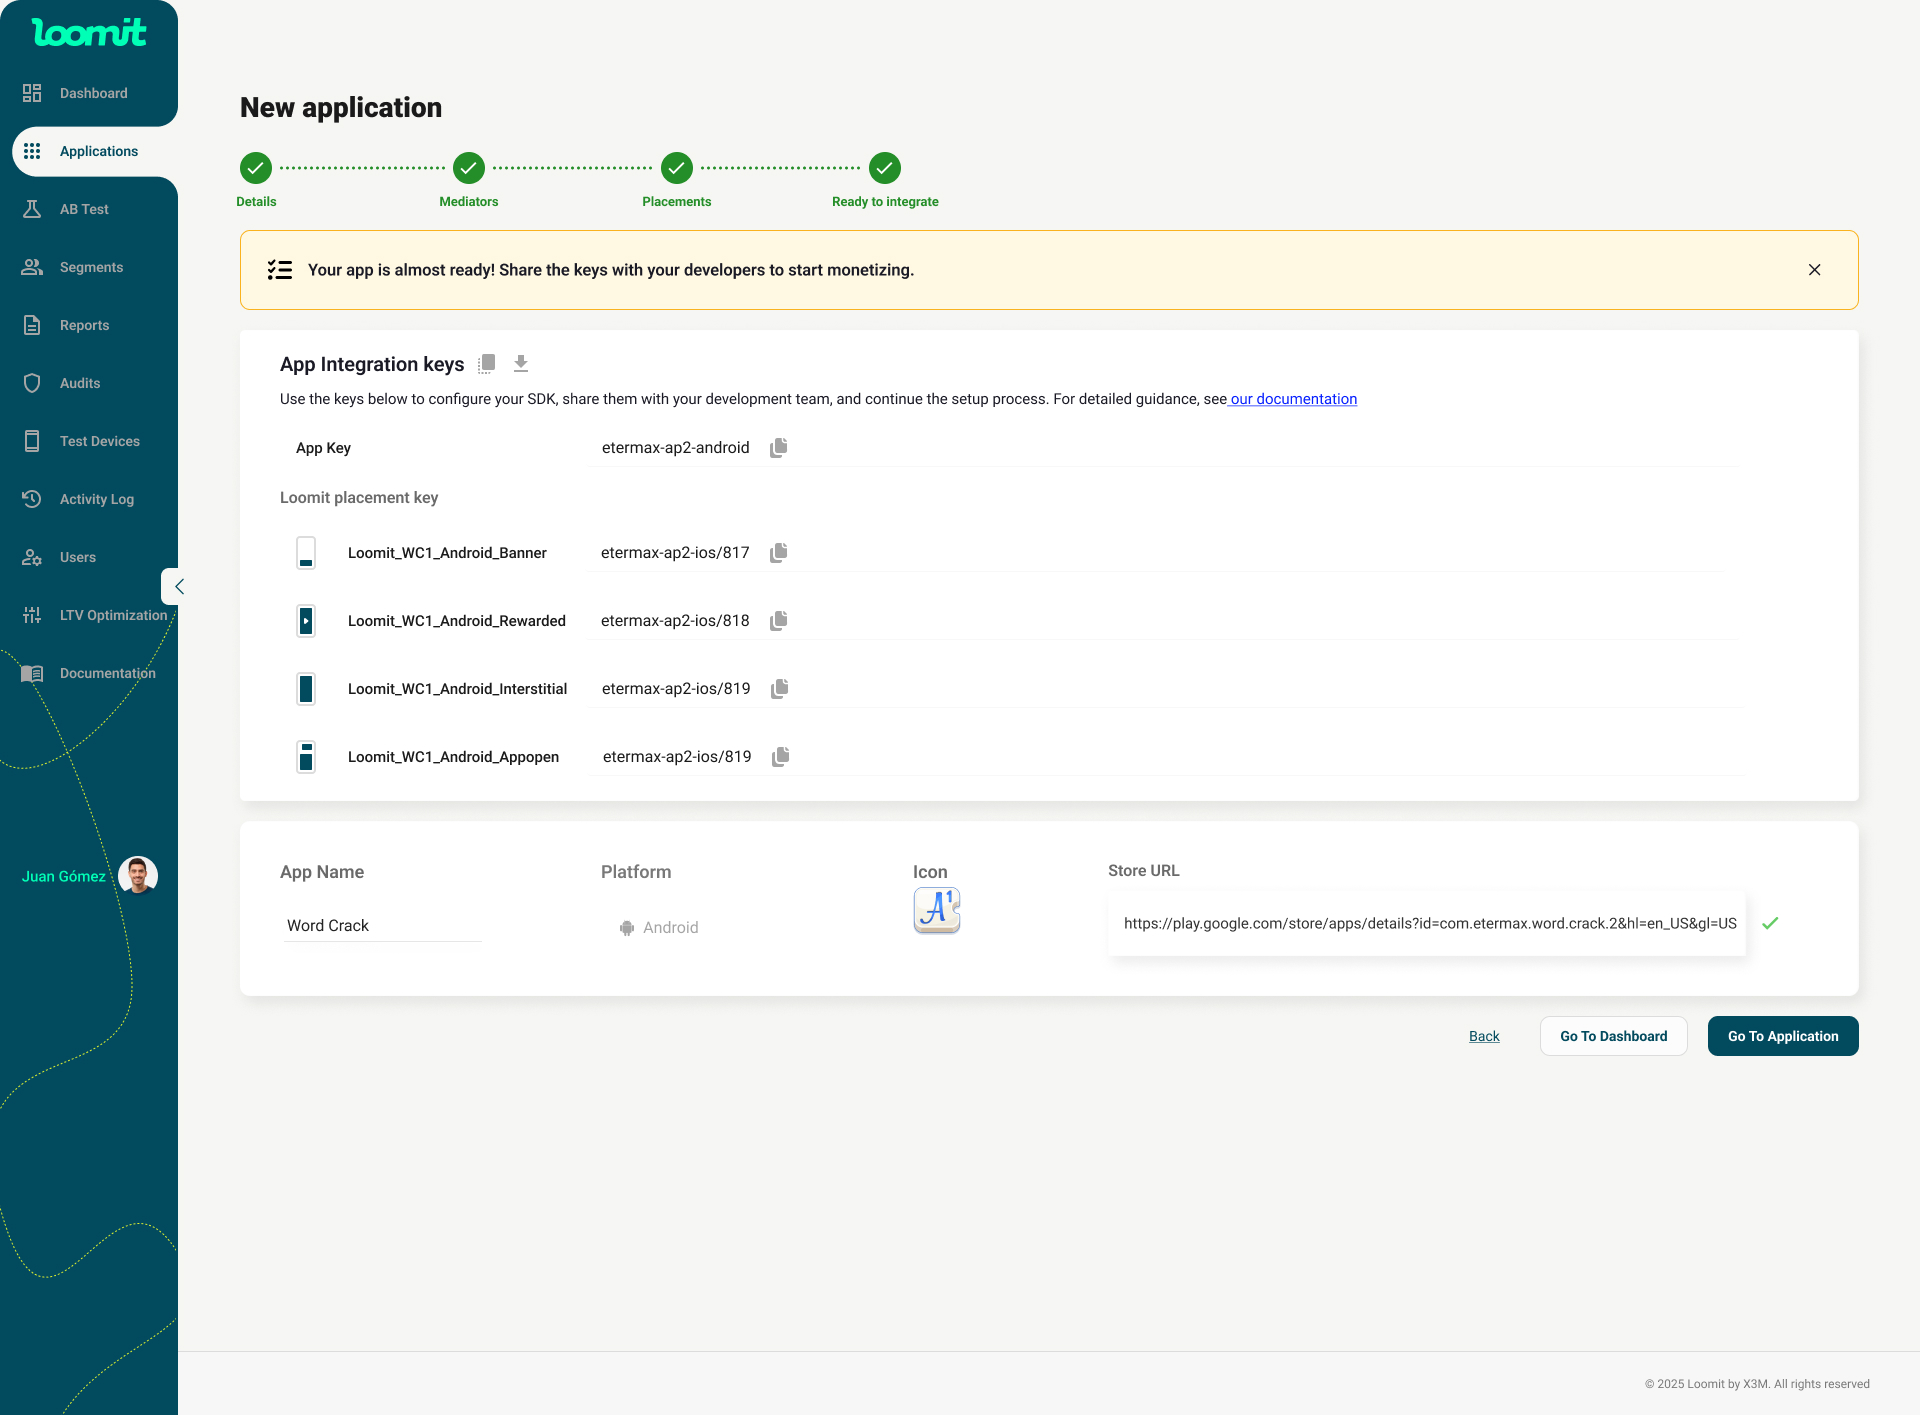Copy Android Banner placement key

click(x=779, y=553)
